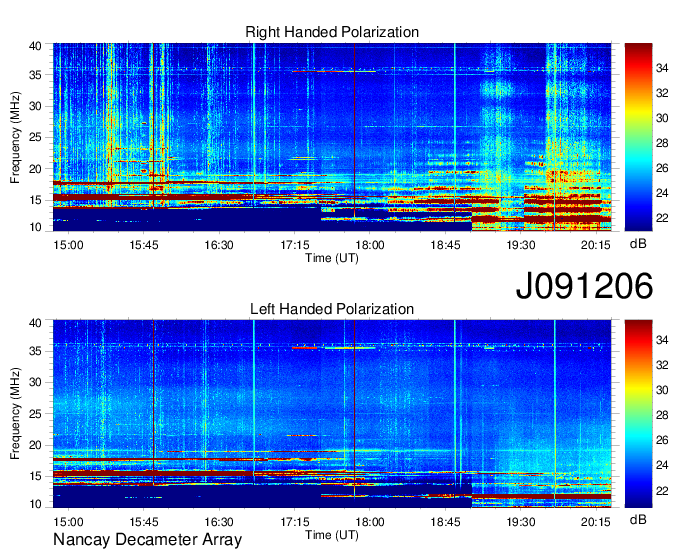Viewport: 680px width, 552px height.
Task: Click the 19:30 tick in the top plot
Action: (x=521, y=245)
